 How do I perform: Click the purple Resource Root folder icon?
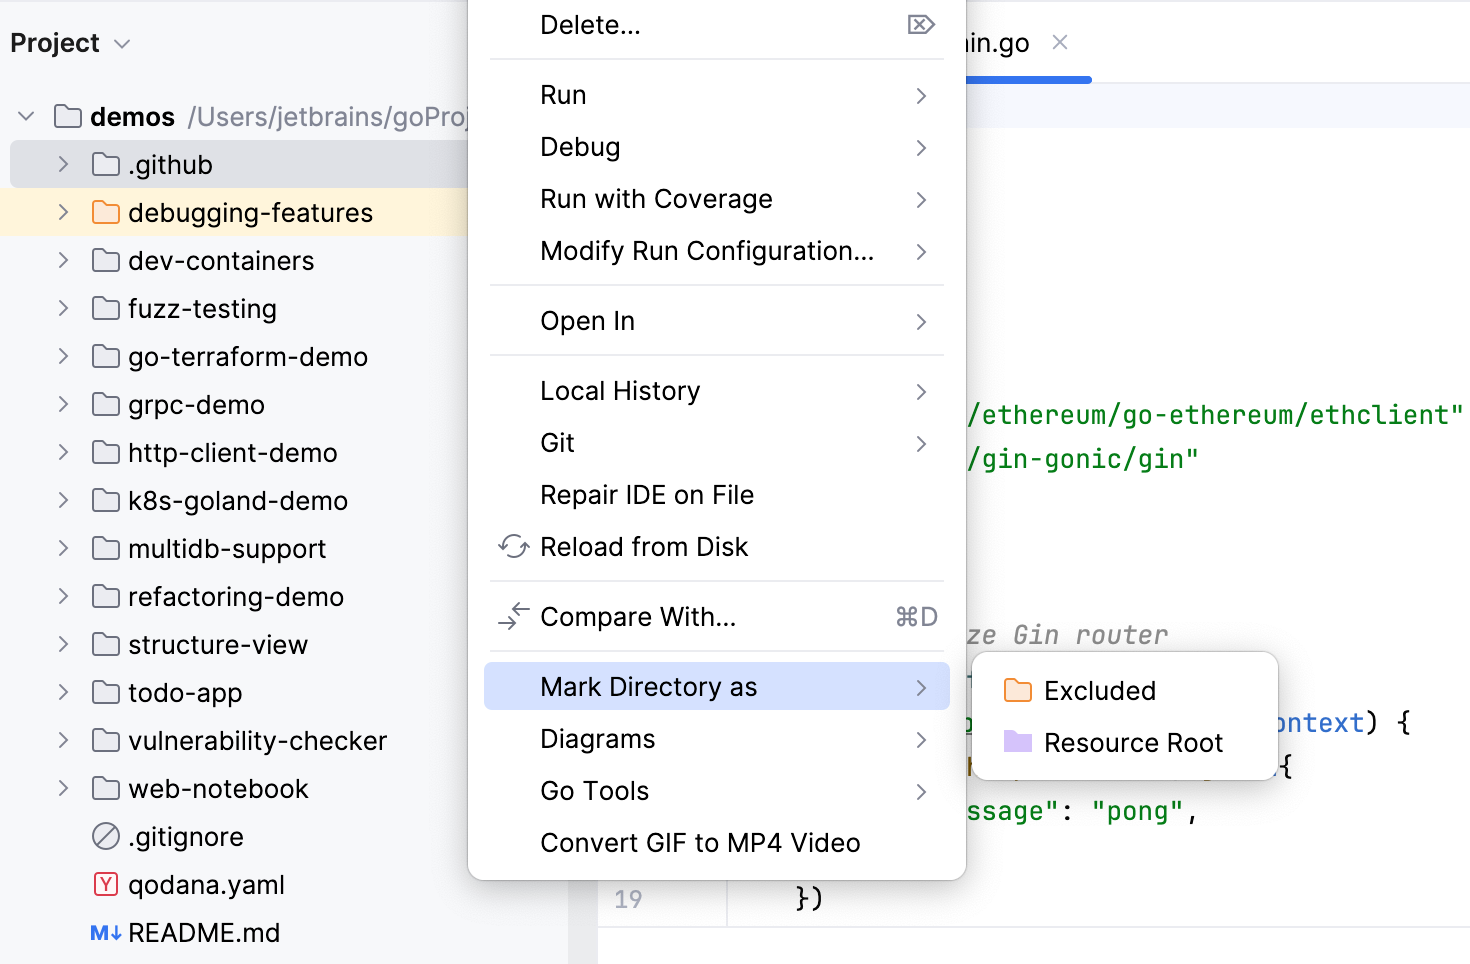point(1018,742)
